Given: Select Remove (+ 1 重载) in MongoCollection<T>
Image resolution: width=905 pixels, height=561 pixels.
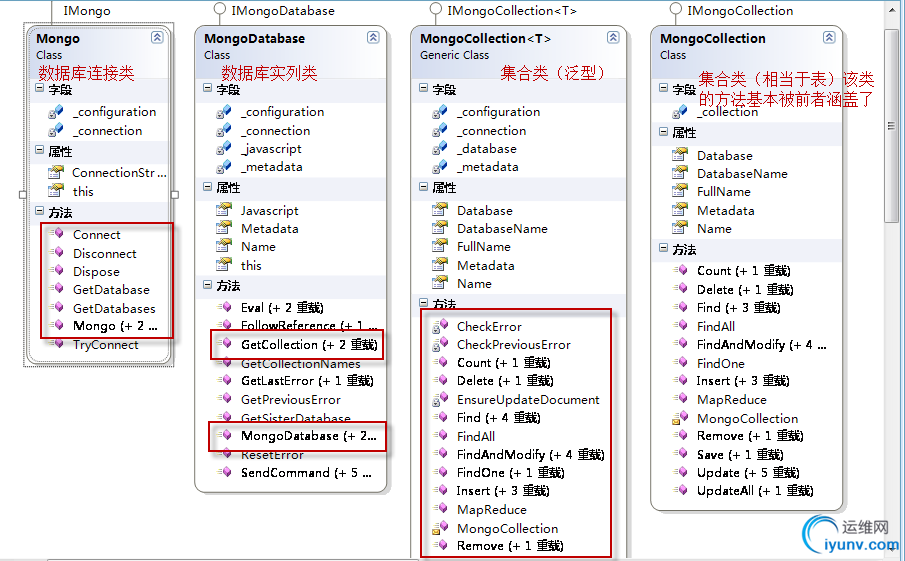Looking at the screenshot, I should (510, 545).
